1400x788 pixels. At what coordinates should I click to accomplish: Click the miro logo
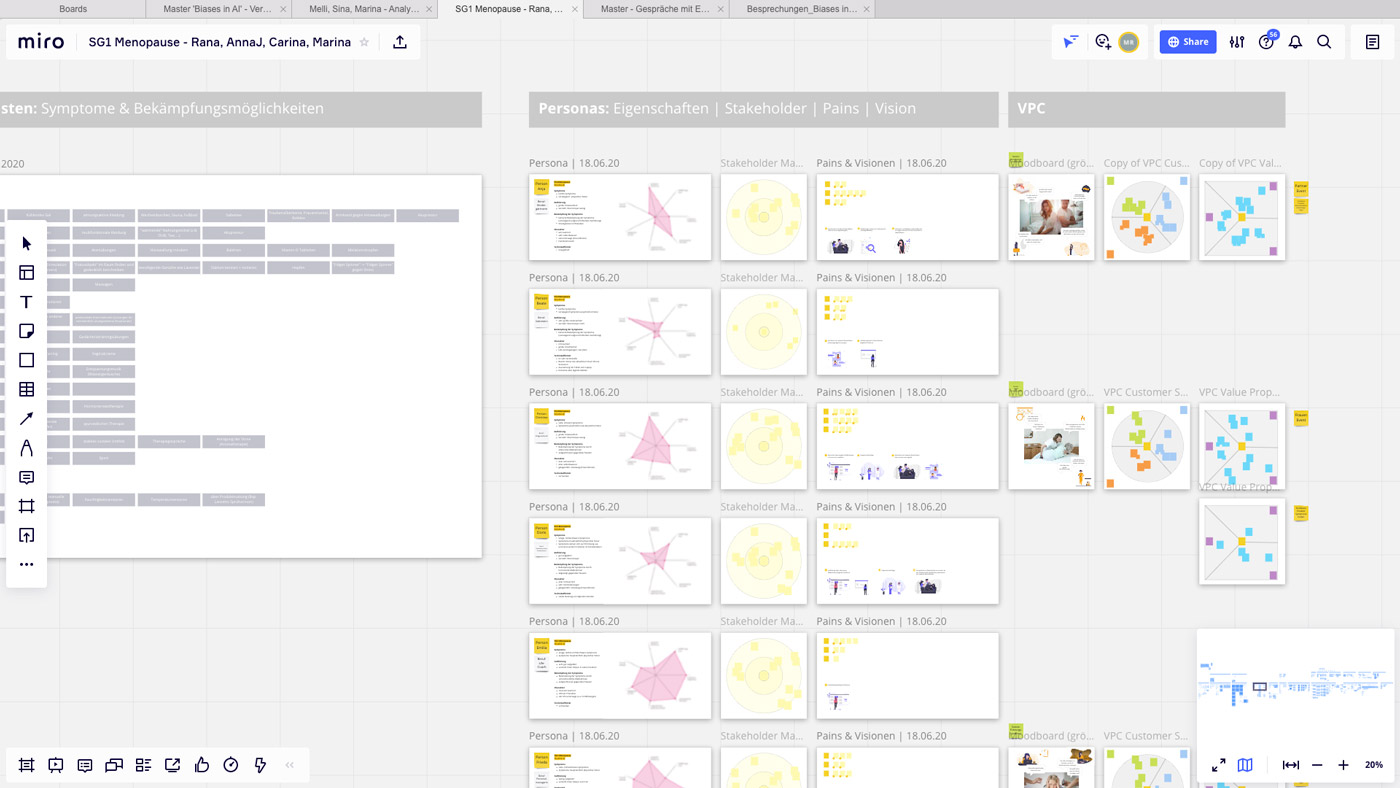pos(41,42)
